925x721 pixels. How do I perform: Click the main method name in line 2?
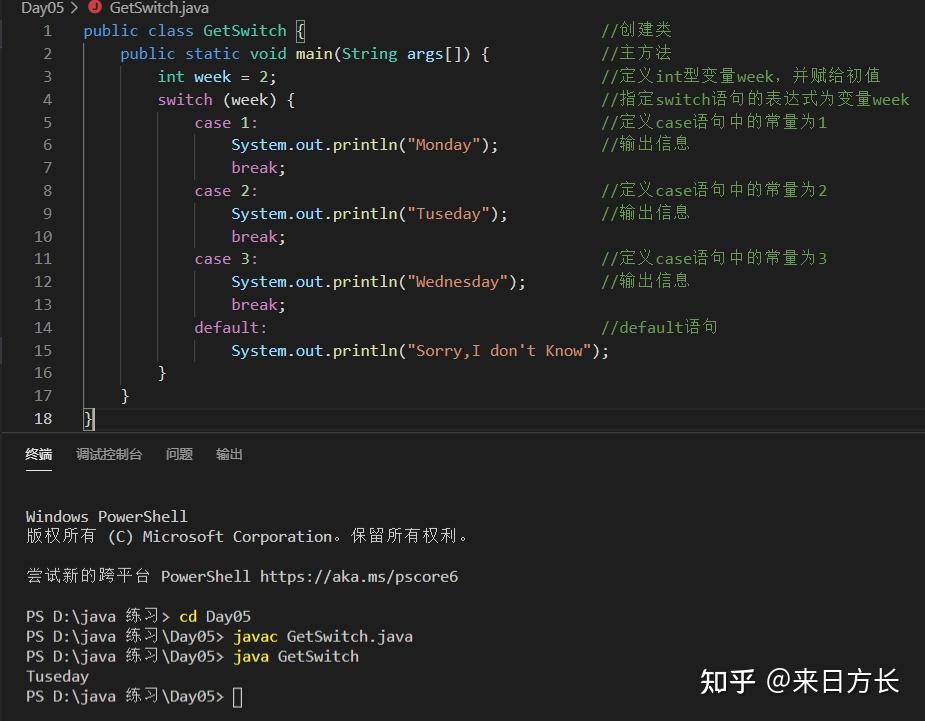314,53
